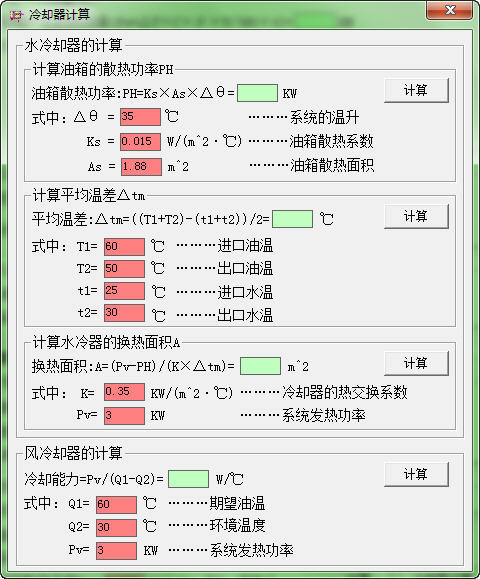The height and width of the screenshot is (579, 480).
Task: Click the green 冷却能力 result output box
Action: click(x=188, y=479)
